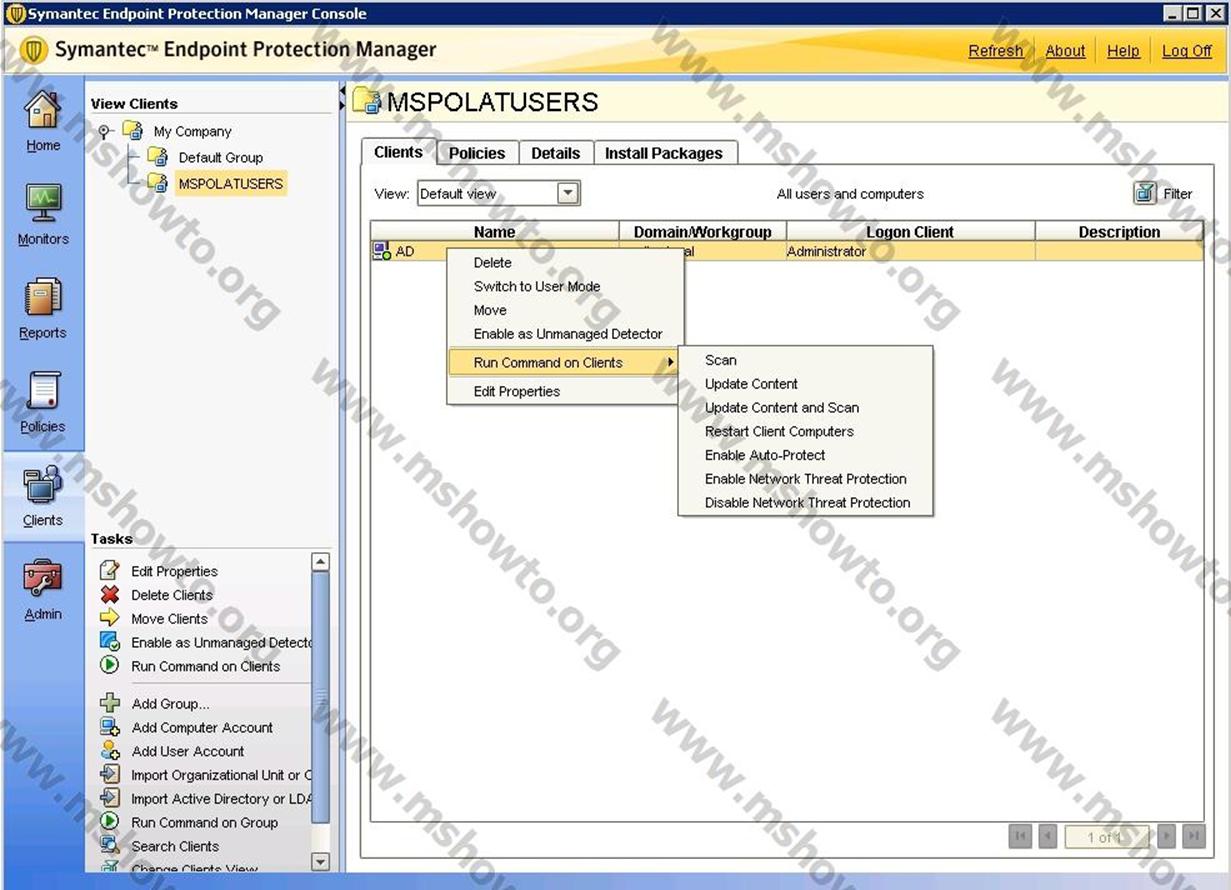Click the Import Organizational Unit icon

pos(110,774)
